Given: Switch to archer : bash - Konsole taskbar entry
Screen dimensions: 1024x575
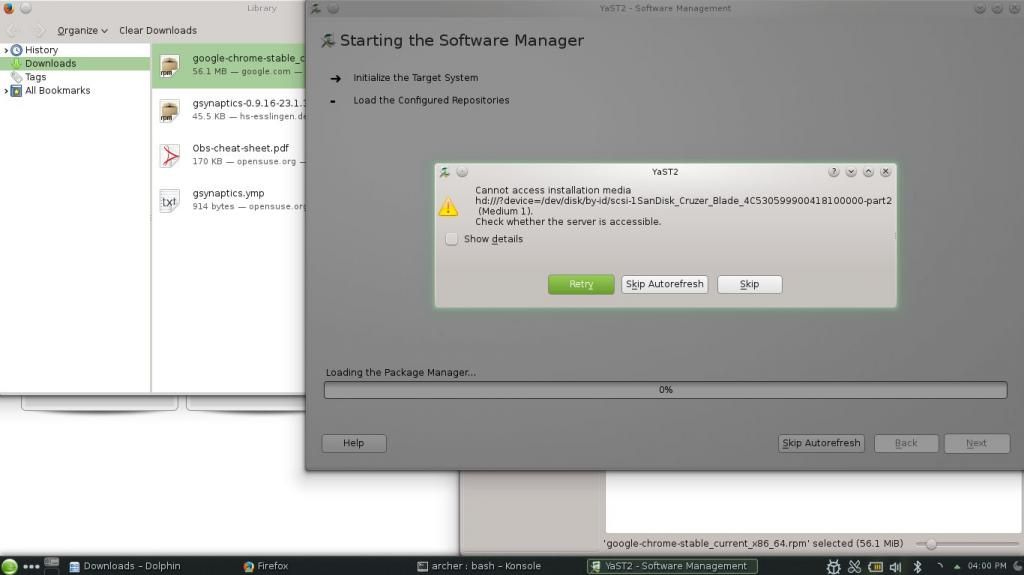Looking at the screenshot, I should (479, 566).
